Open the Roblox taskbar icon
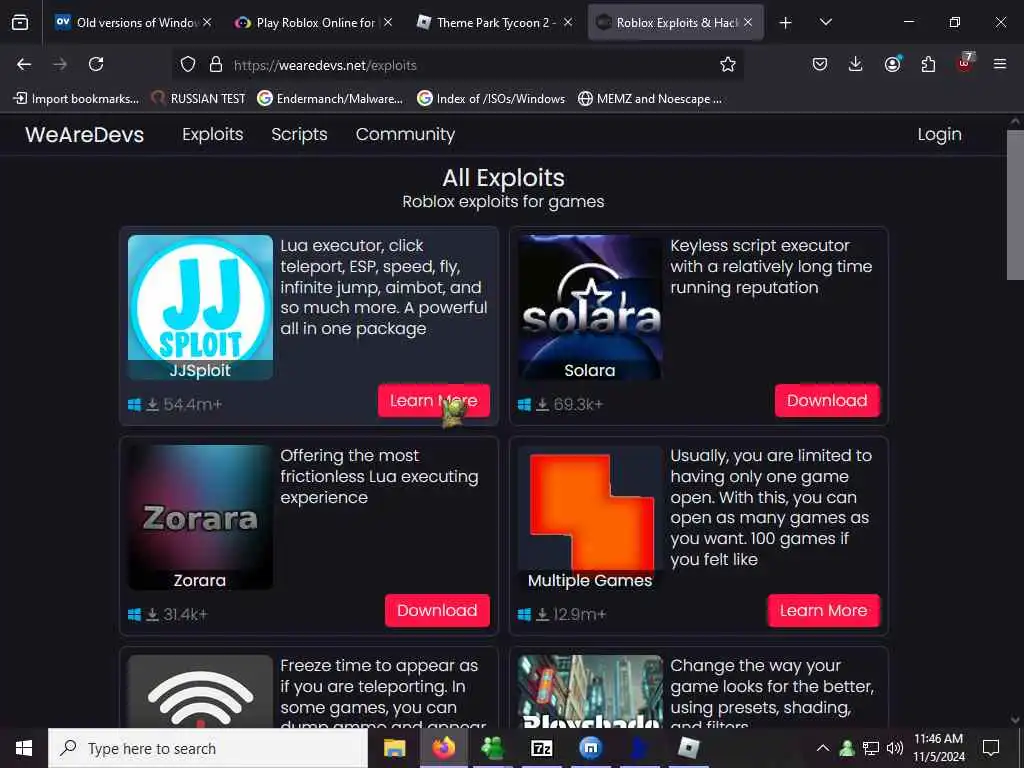The height and width of the screenshot is (768, 1024). [x=688, y=748]
